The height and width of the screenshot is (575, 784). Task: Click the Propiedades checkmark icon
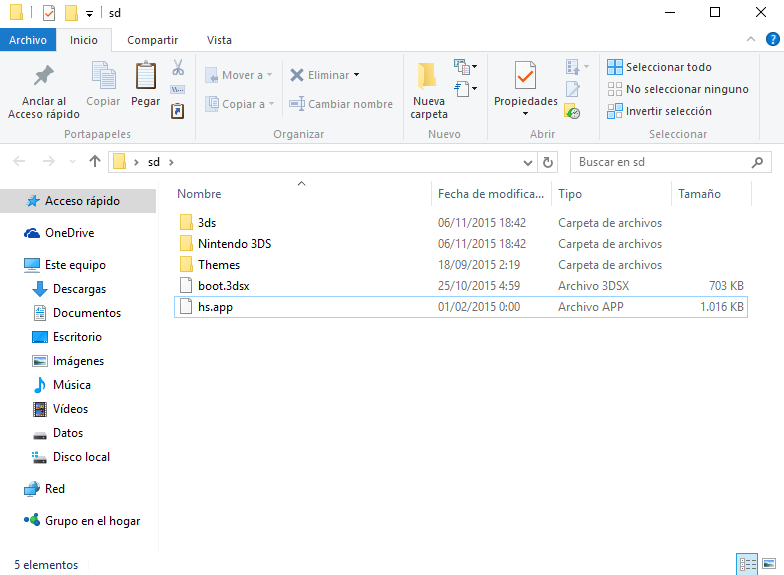(525, 76)
